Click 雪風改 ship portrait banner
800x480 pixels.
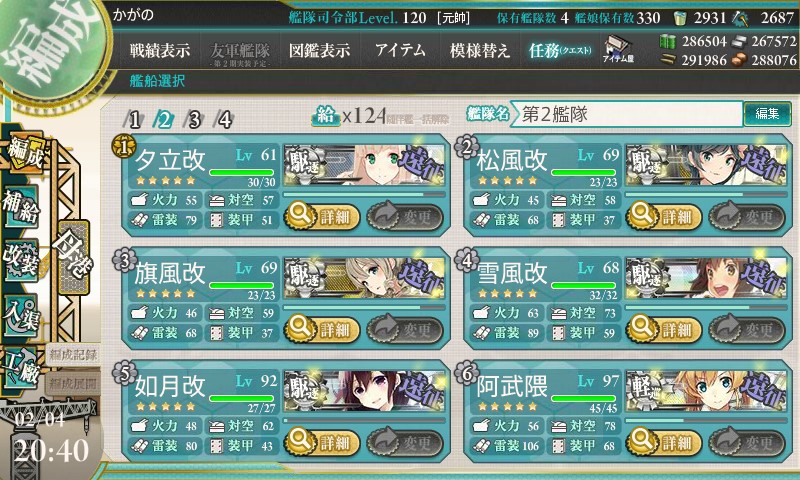(706, 279)
